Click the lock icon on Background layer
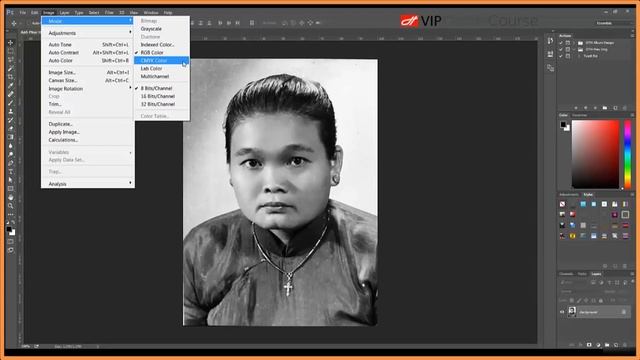The height and width of the screenshot is (360, 640). pyautogui.click(x=624, y=312)
